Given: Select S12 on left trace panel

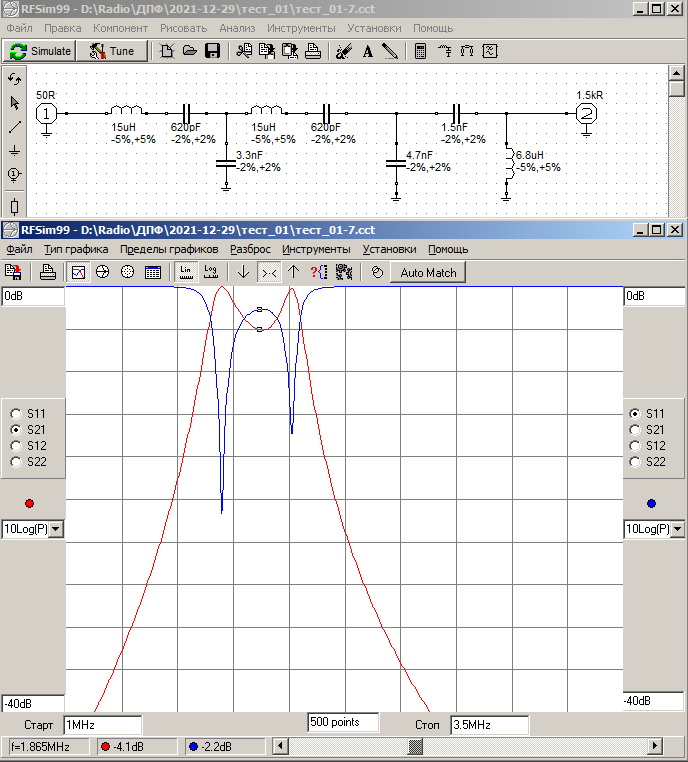Looking at the screenshot, I should 29,446.
